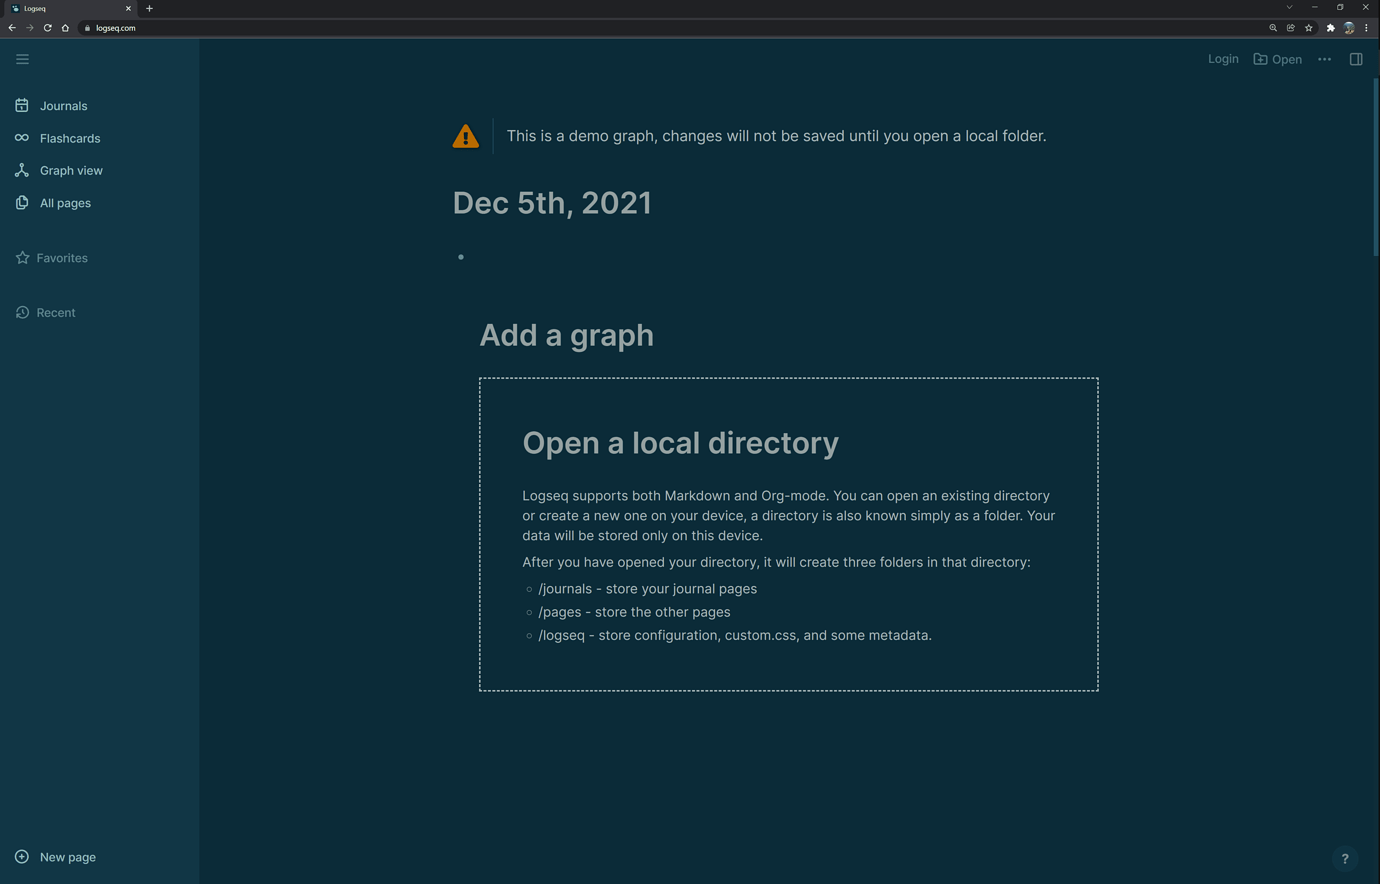
Task: Open the Dec 5th, 2021 journal title
Action: tap(552, 203)
